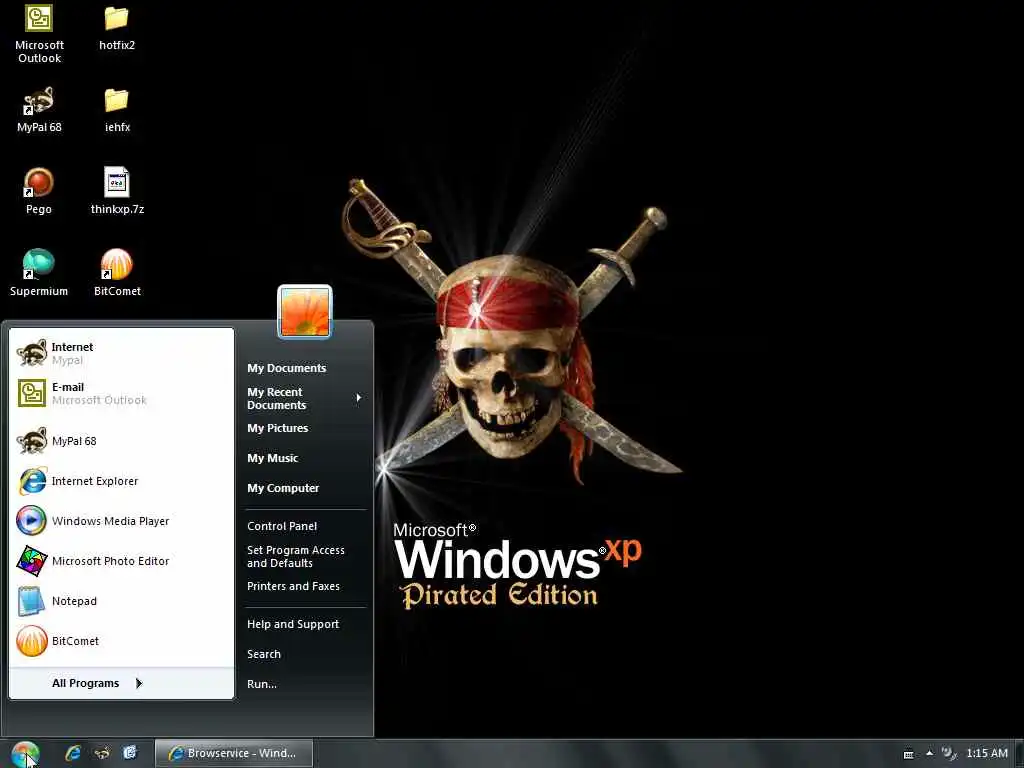This screenshot has height=768, width=1024.
Task: Open My Music folder link
Action: pos(272,458)
